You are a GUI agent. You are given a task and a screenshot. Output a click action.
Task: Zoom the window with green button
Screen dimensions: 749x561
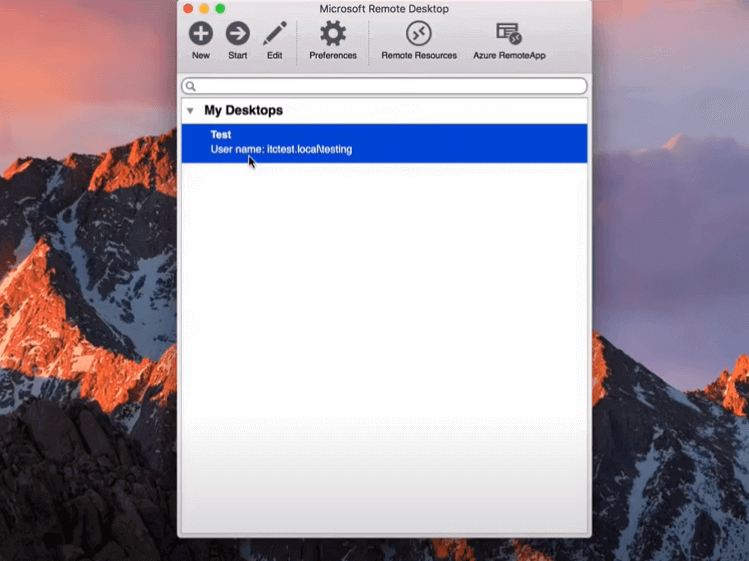[x=220, y=9]
